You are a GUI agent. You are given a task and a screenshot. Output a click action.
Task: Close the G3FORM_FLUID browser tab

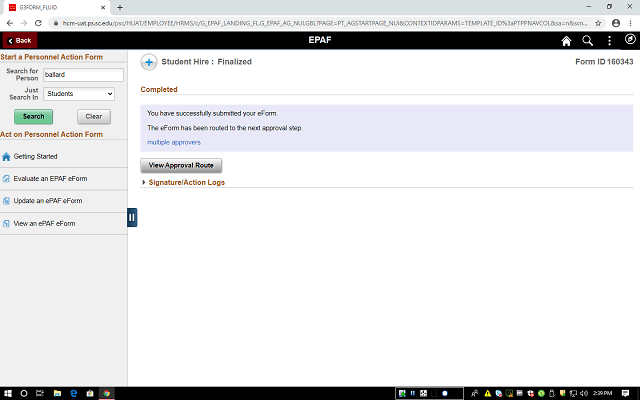tap(103, 7)
